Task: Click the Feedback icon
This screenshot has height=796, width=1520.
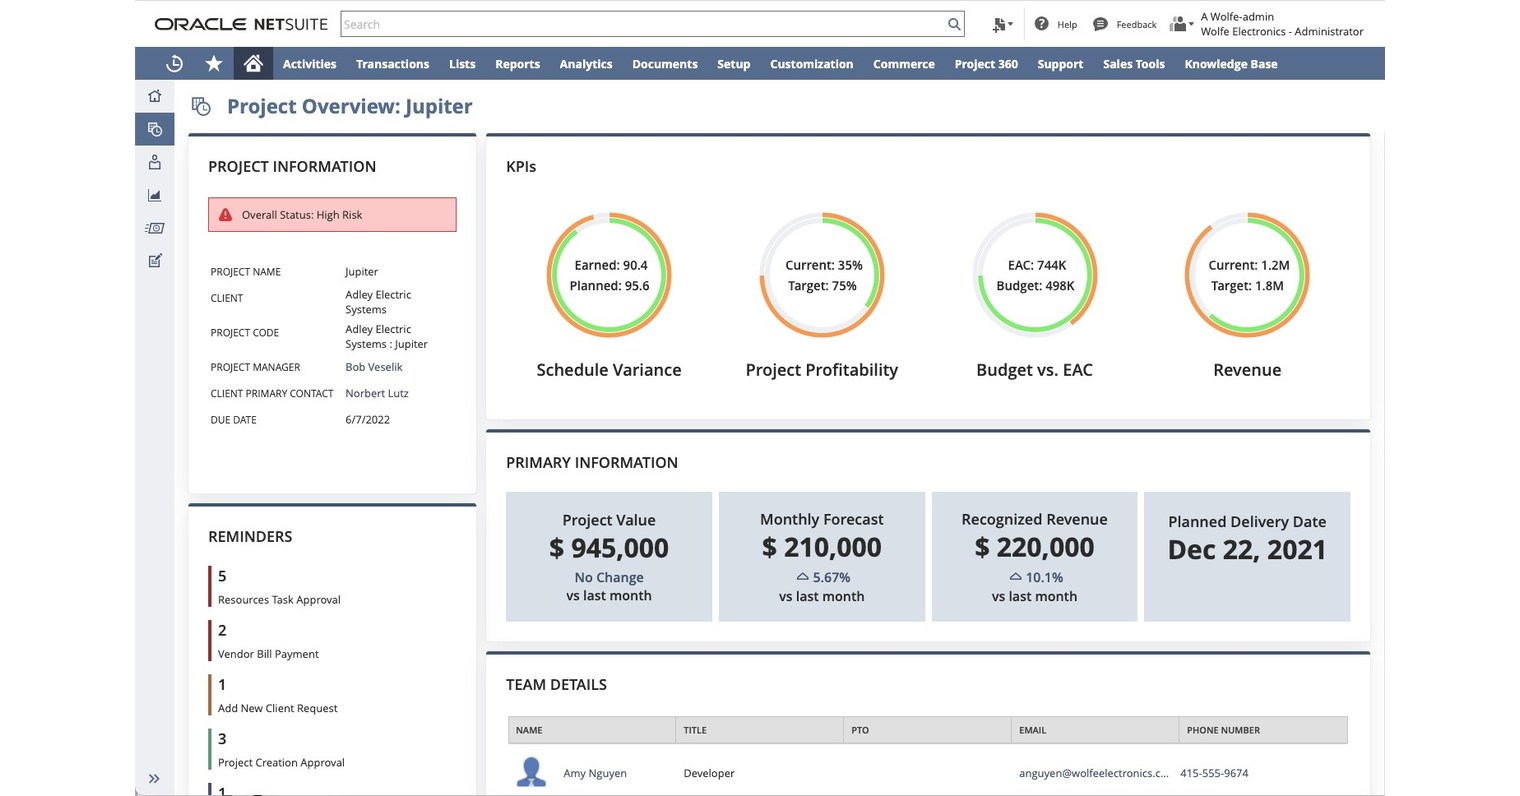Action: (1099, 23)
